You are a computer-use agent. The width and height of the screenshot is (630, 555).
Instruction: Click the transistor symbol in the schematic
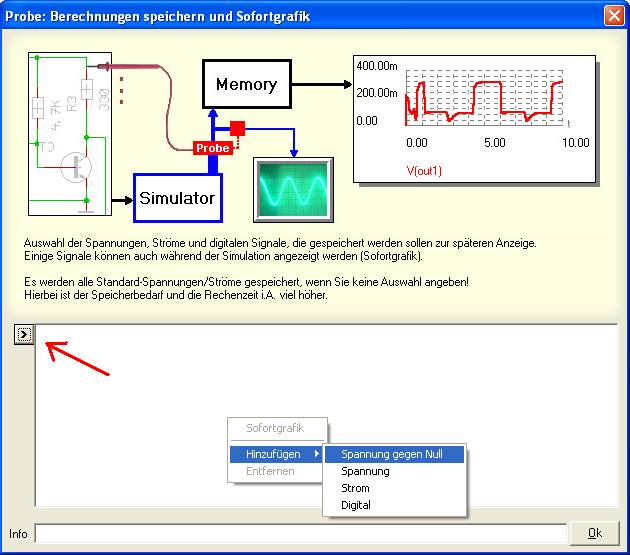tap(73, 166)
